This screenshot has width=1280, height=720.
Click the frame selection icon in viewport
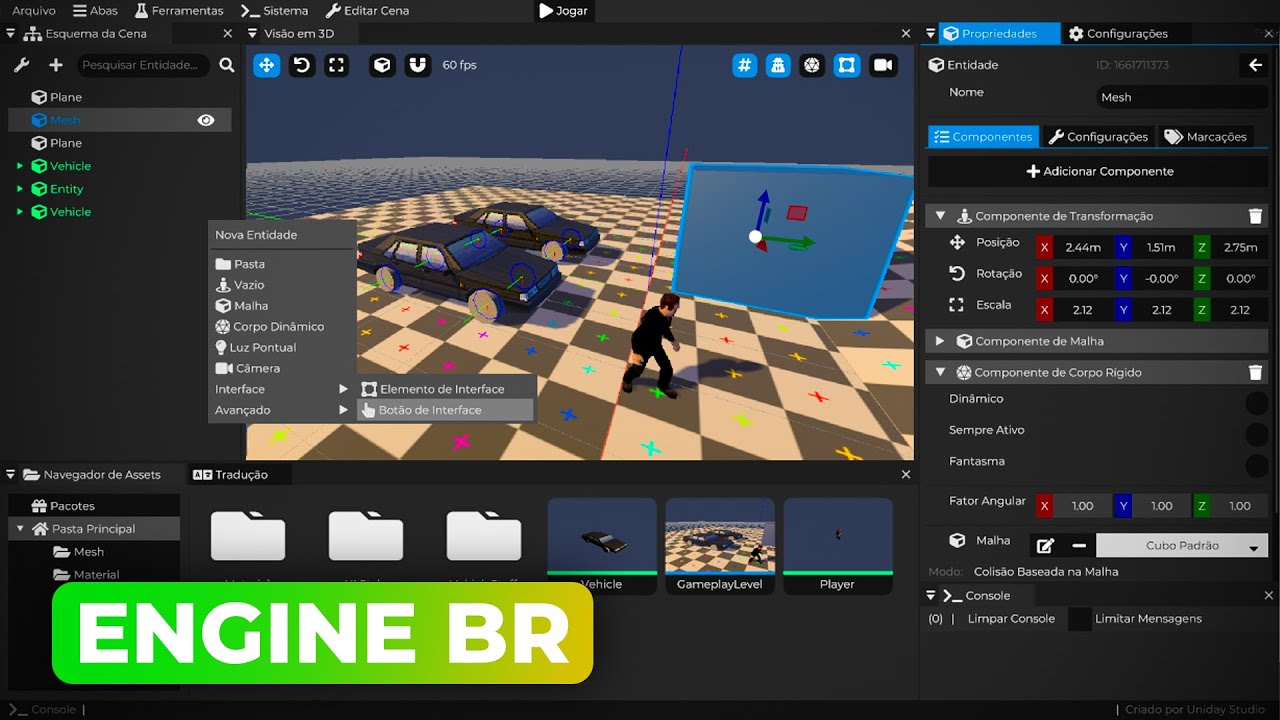[847, 65]
